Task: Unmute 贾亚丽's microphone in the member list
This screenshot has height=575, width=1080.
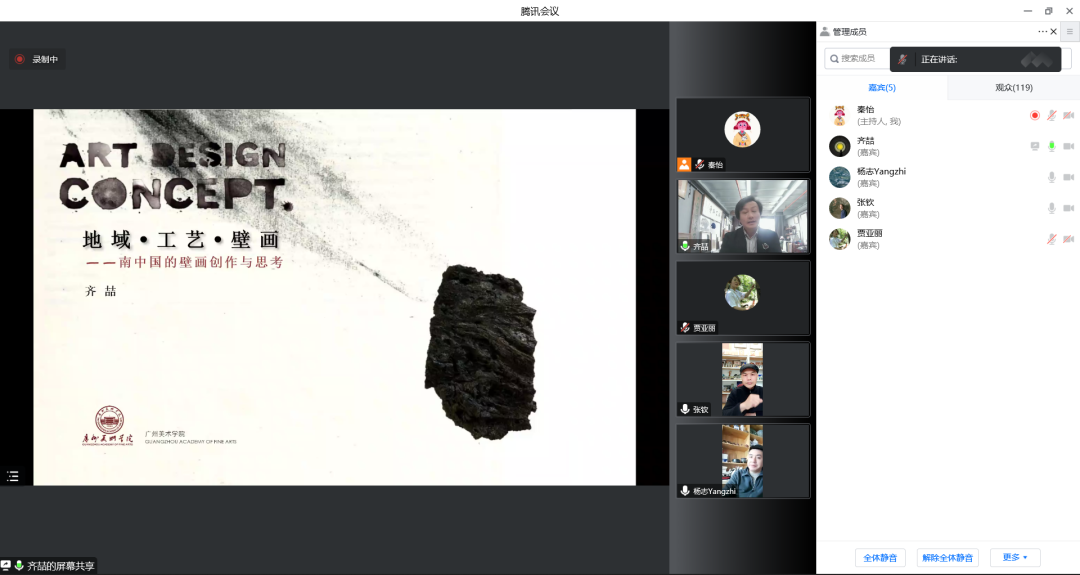Action: pos(1051,239)
